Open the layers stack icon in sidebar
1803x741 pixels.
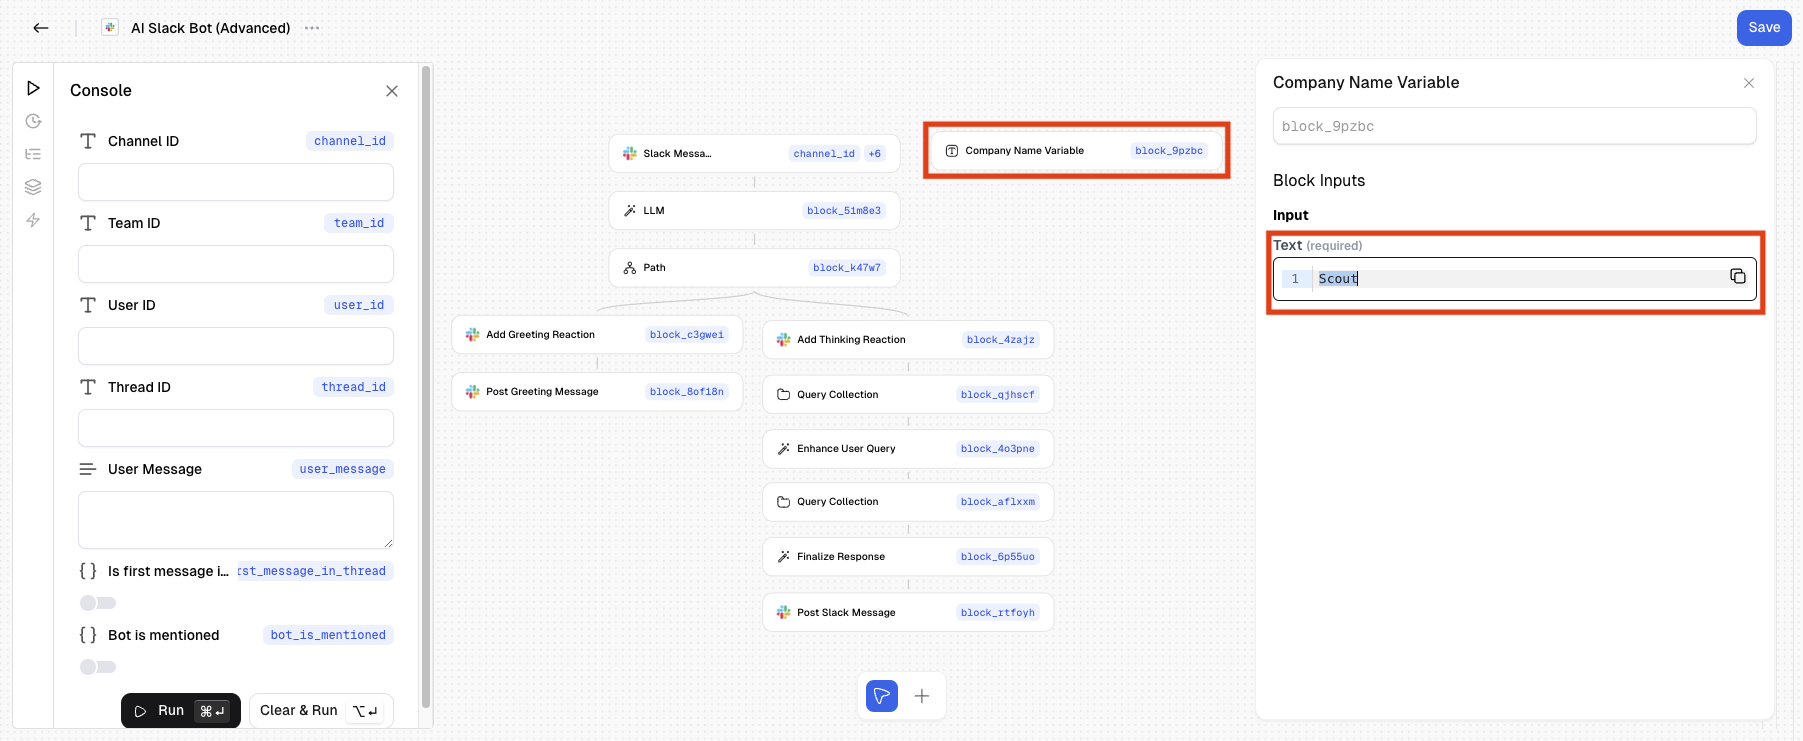pyautogui.click(x=33, y=187)
